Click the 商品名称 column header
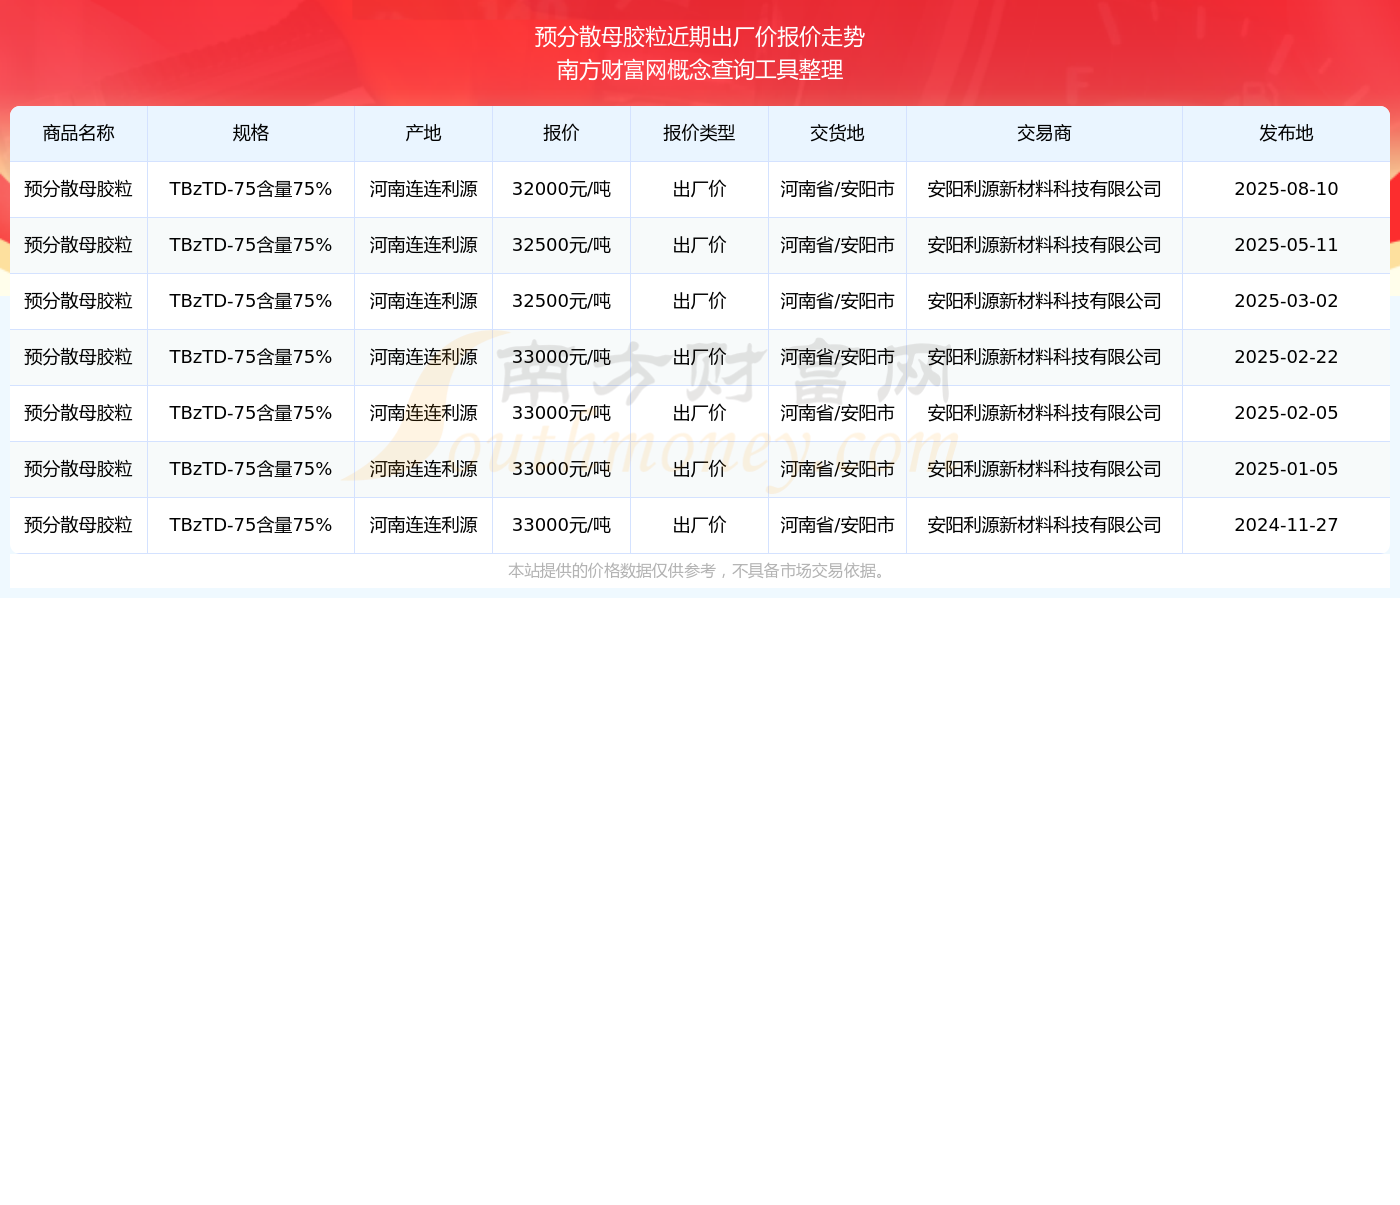This screenshot has height=1205, width=1400. pos(79,133)
